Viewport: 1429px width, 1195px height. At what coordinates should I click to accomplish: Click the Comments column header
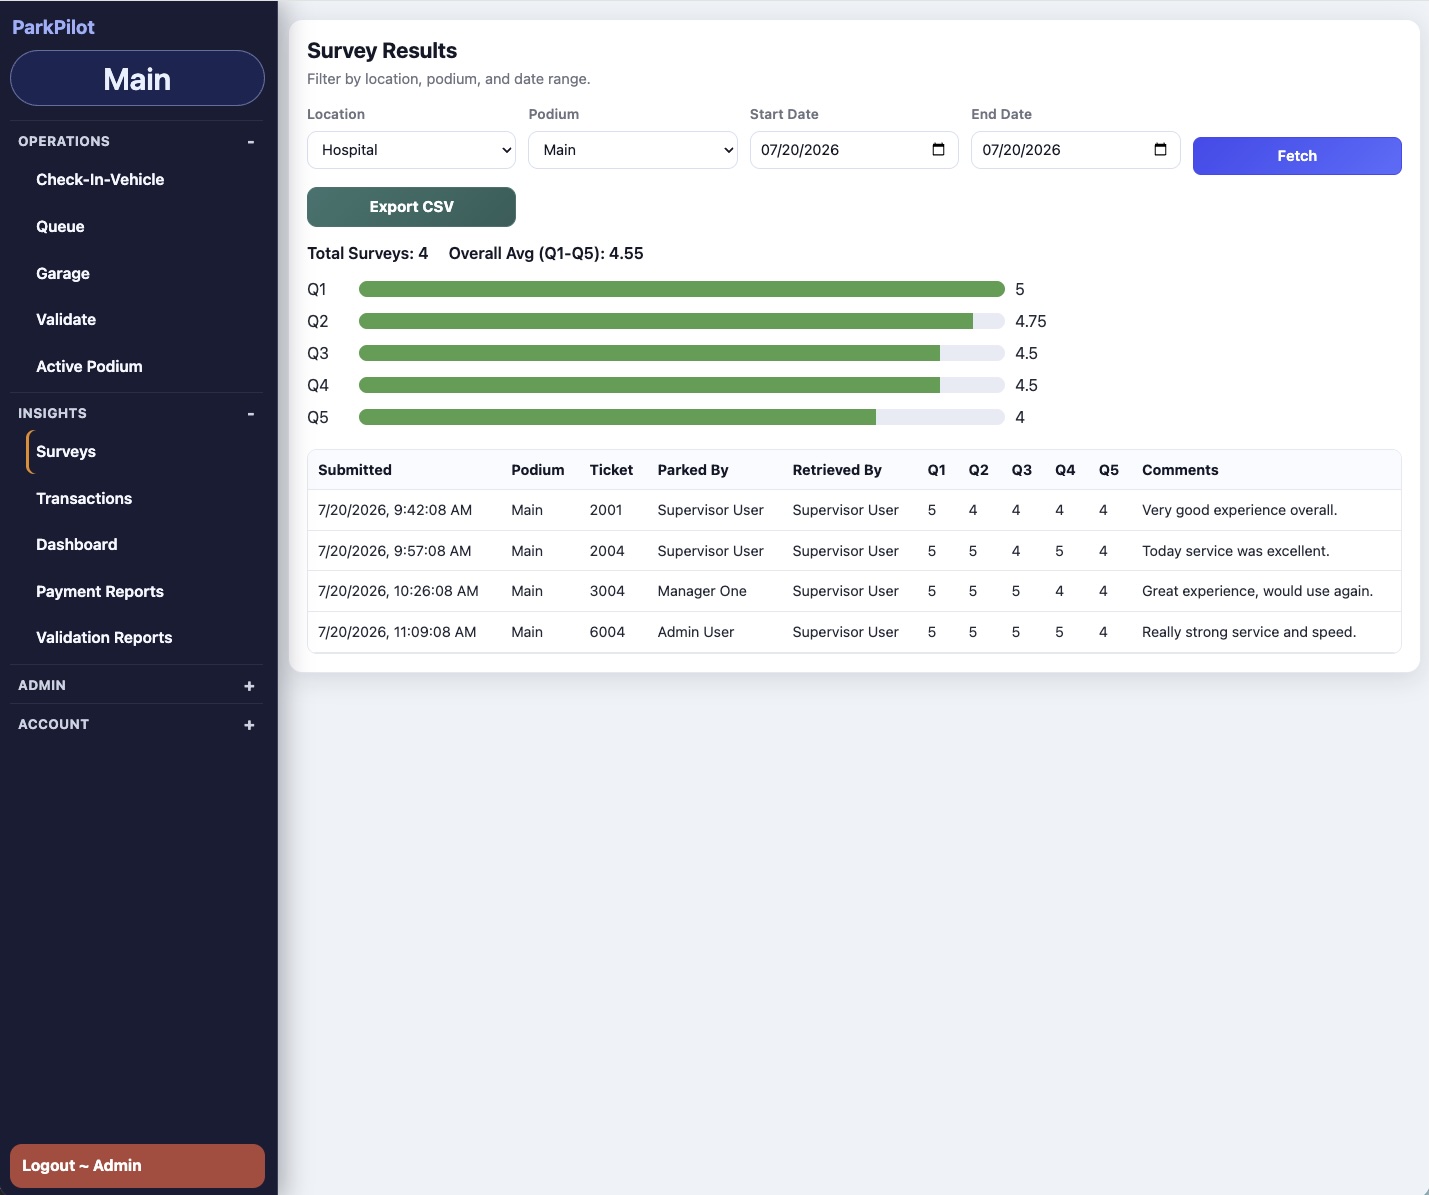point(1180,470)
